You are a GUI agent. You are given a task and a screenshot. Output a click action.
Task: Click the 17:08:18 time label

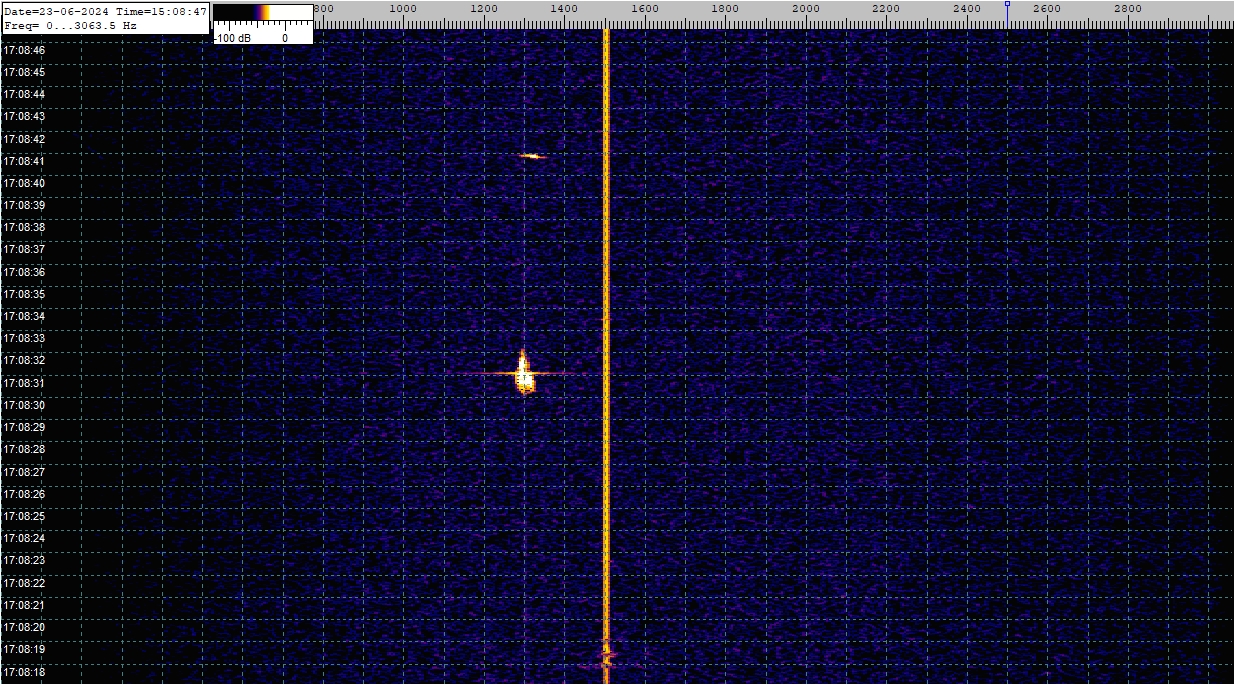[24, 672]
